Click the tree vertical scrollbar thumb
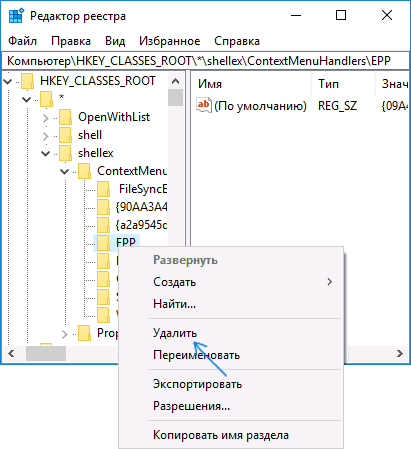 point(175,97)
